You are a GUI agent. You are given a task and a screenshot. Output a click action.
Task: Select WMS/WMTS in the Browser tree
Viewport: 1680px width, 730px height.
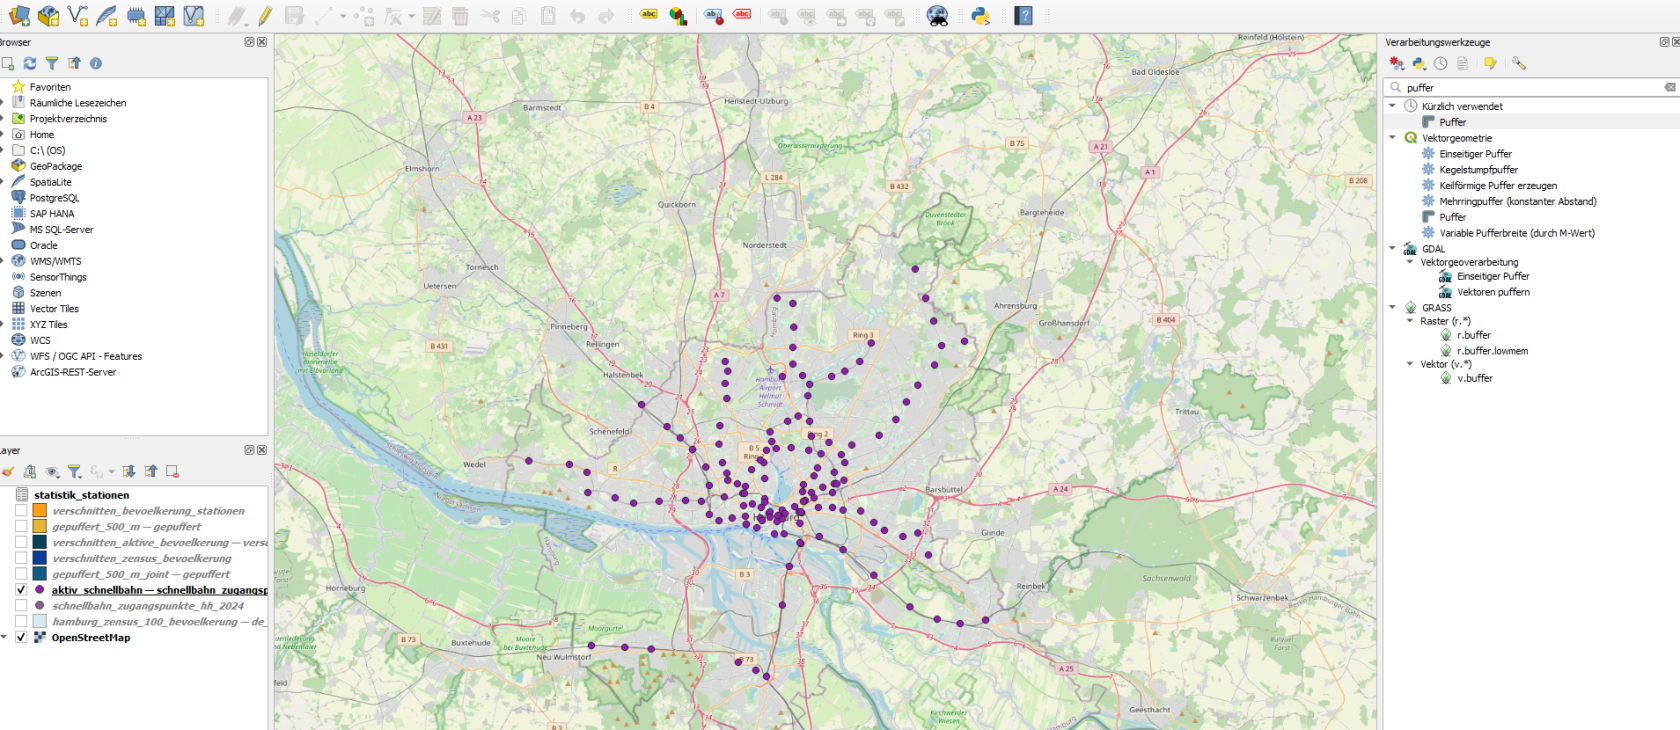pyautogui.click(x=56, y=261)
